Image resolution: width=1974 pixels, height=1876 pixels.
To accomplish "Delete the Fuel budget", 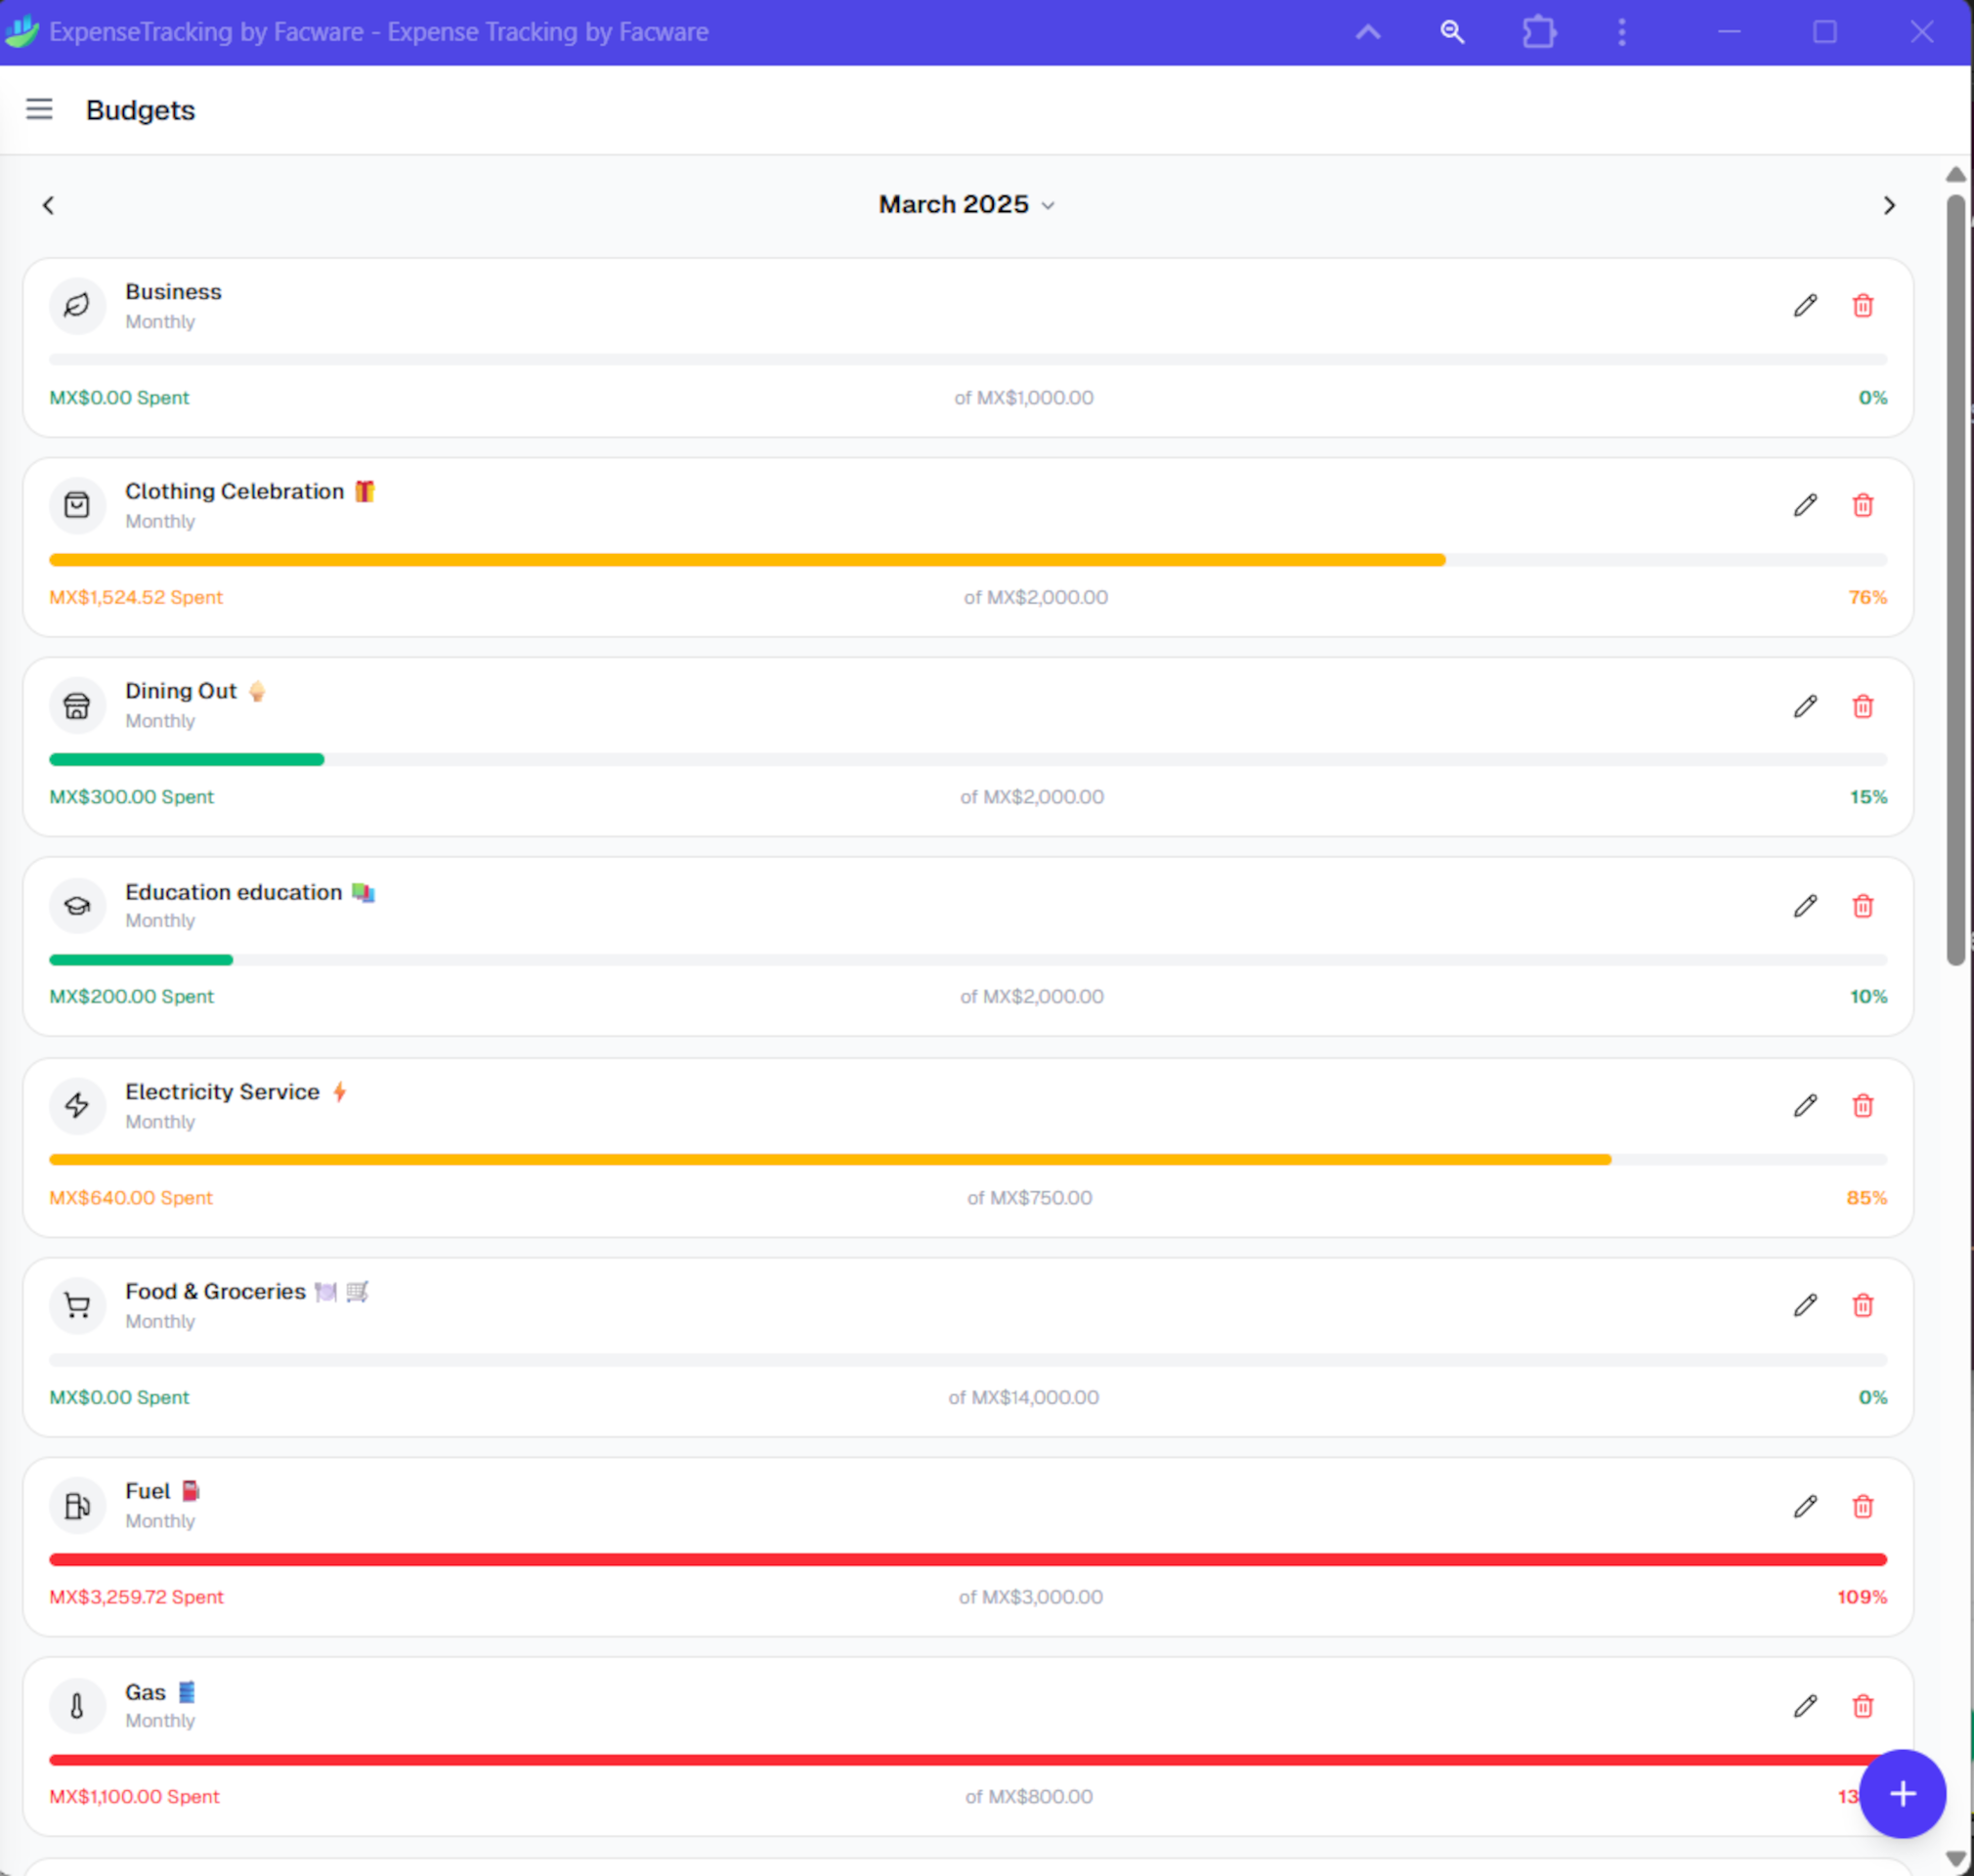I will [1862, 1506].
